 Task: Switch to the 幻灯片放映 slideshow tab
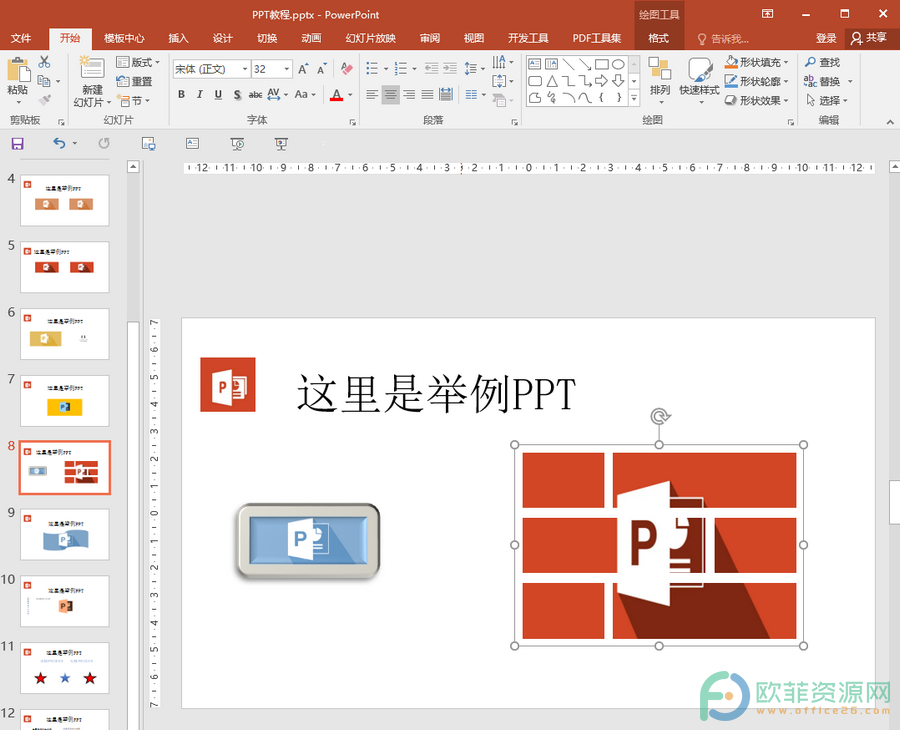[371, 38]
